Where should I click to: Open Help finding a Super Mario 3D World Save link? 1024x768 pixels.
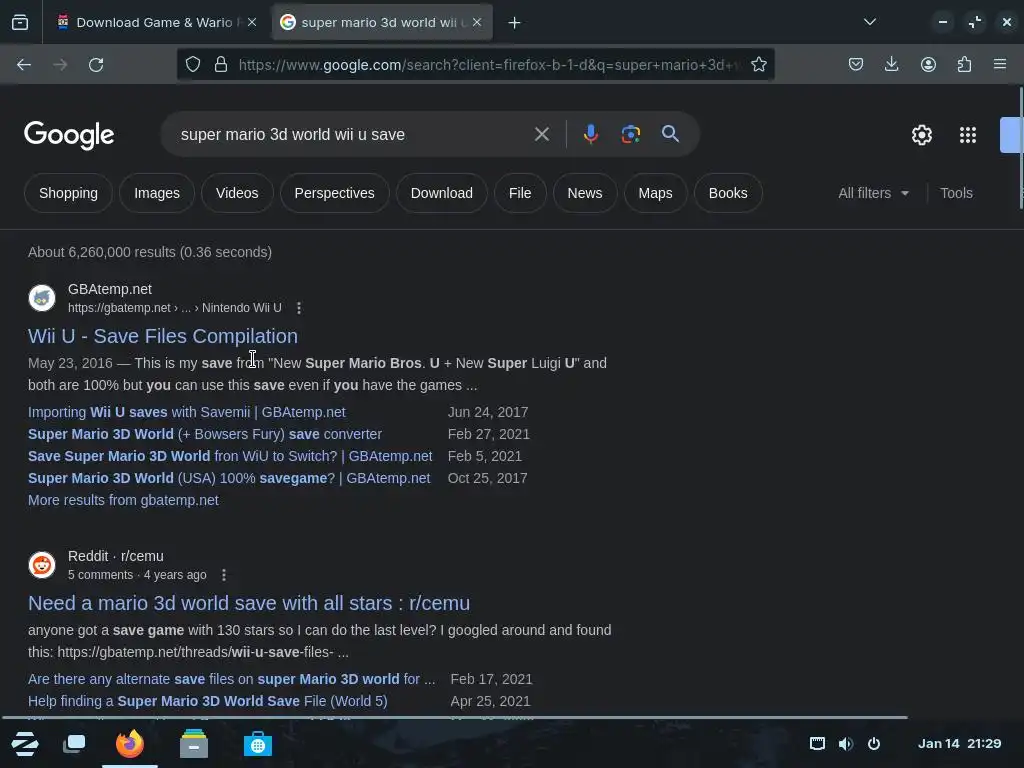coord(208,701)
